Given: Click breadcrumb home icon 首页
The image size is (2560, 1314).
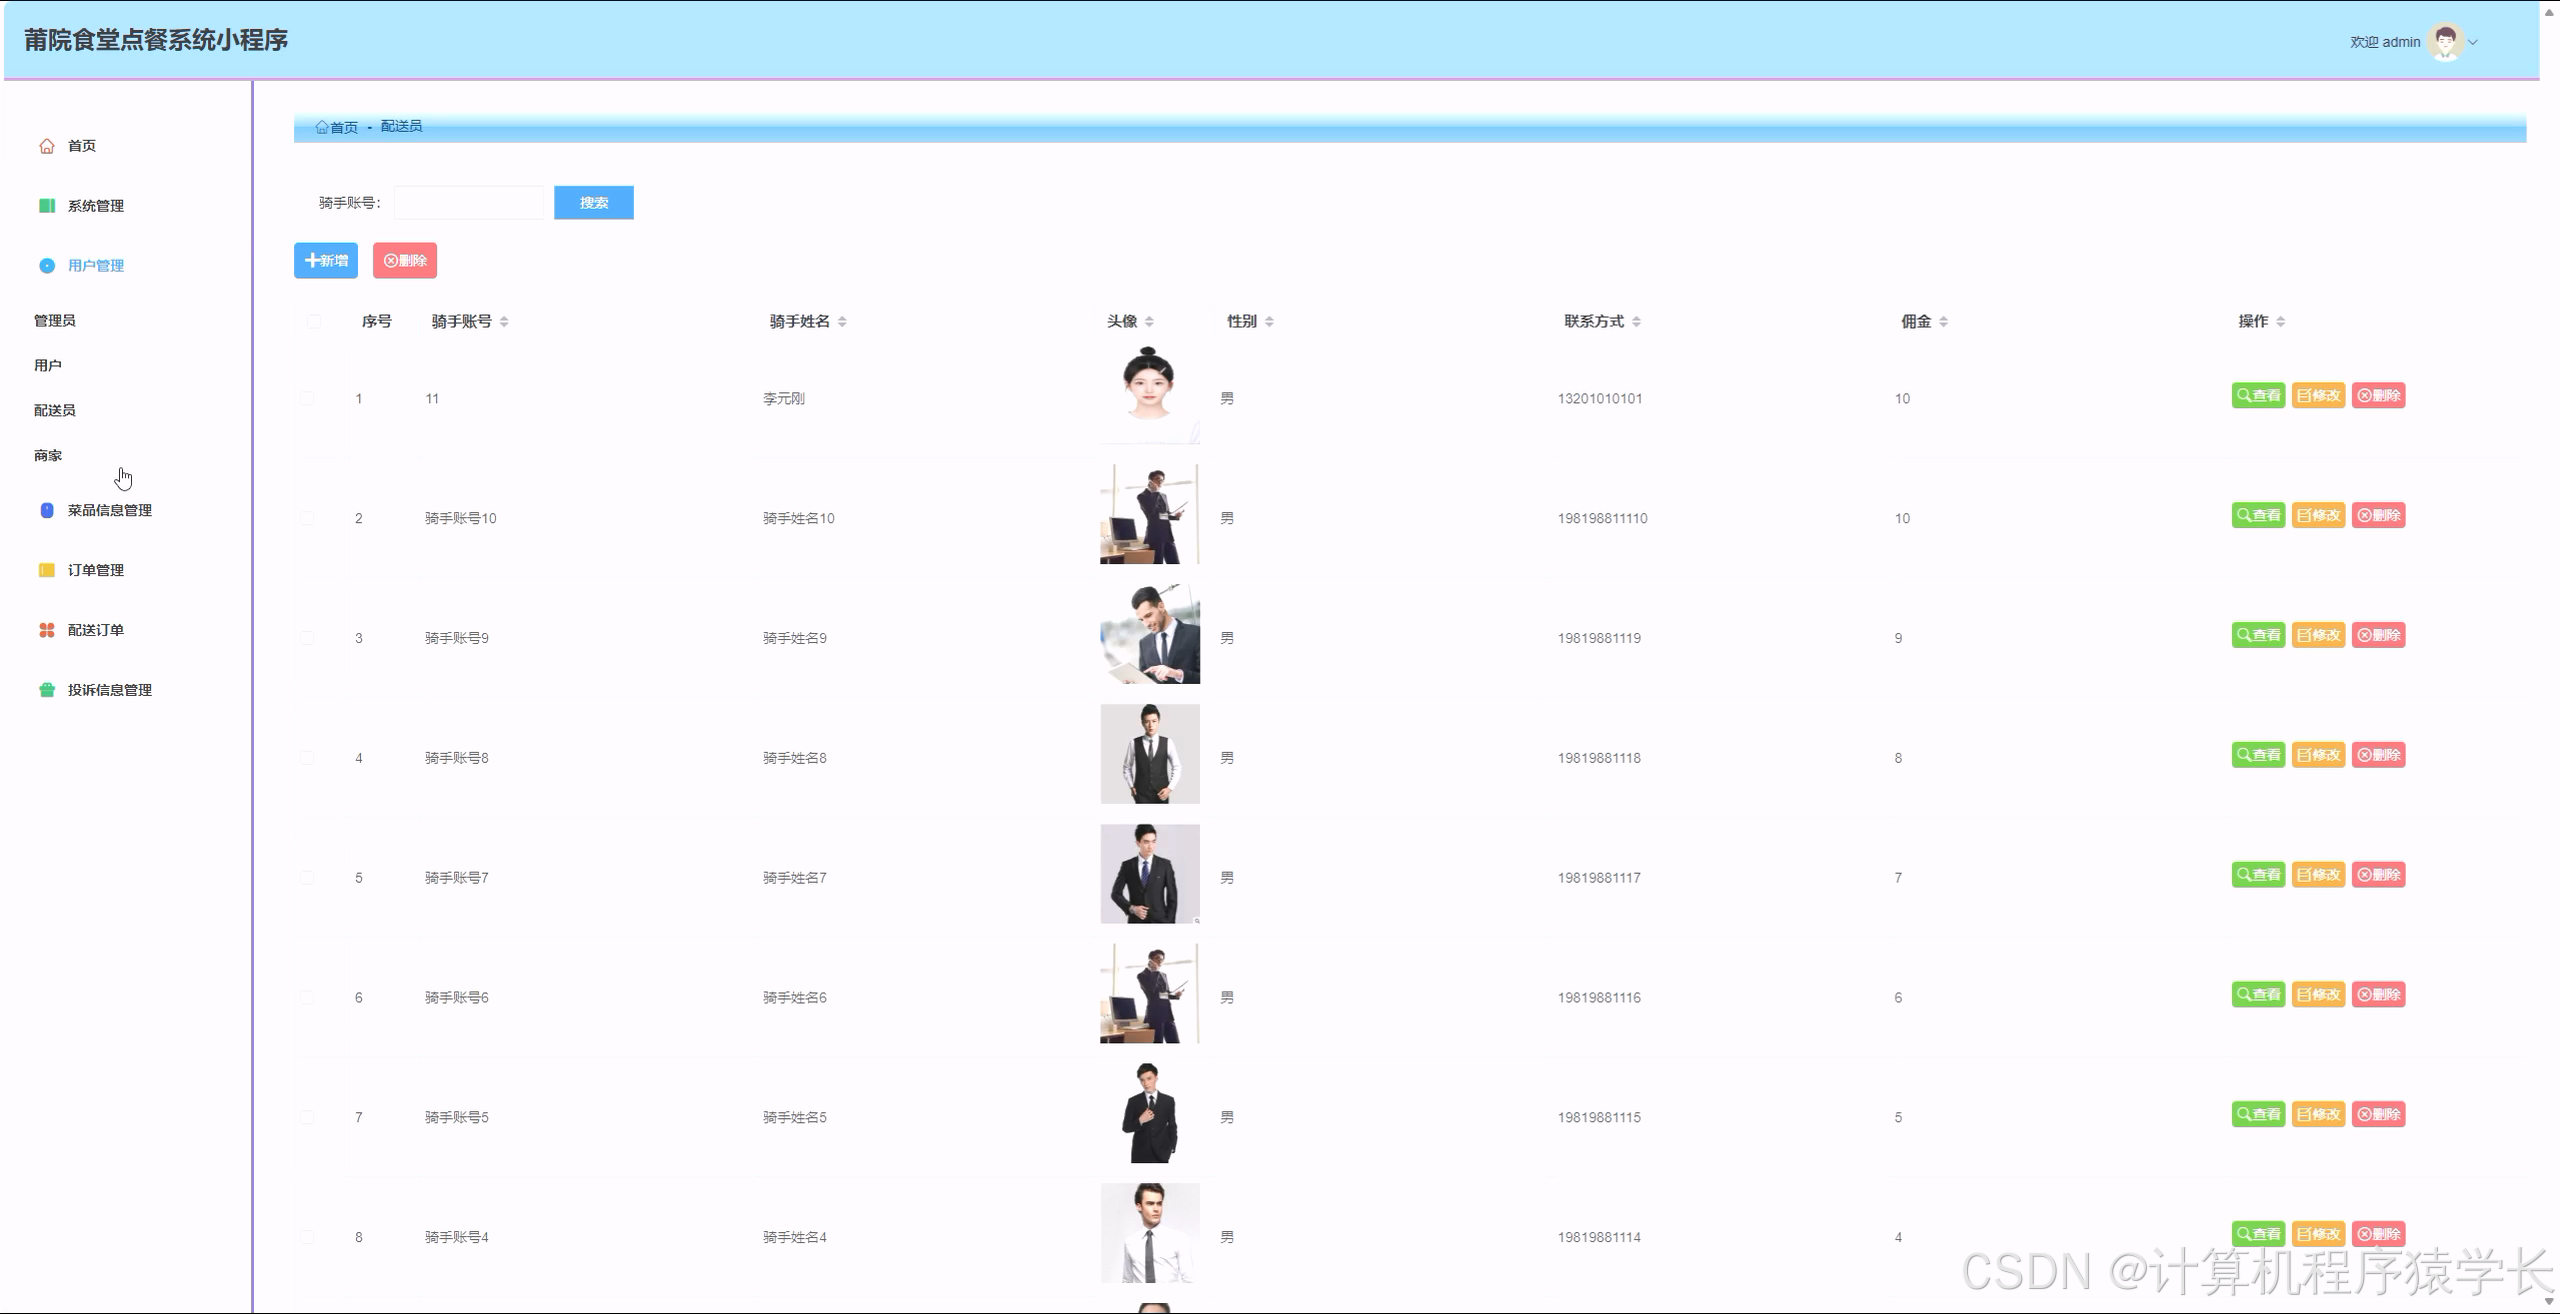Looking at the screenshot, I should coord(322,127).
